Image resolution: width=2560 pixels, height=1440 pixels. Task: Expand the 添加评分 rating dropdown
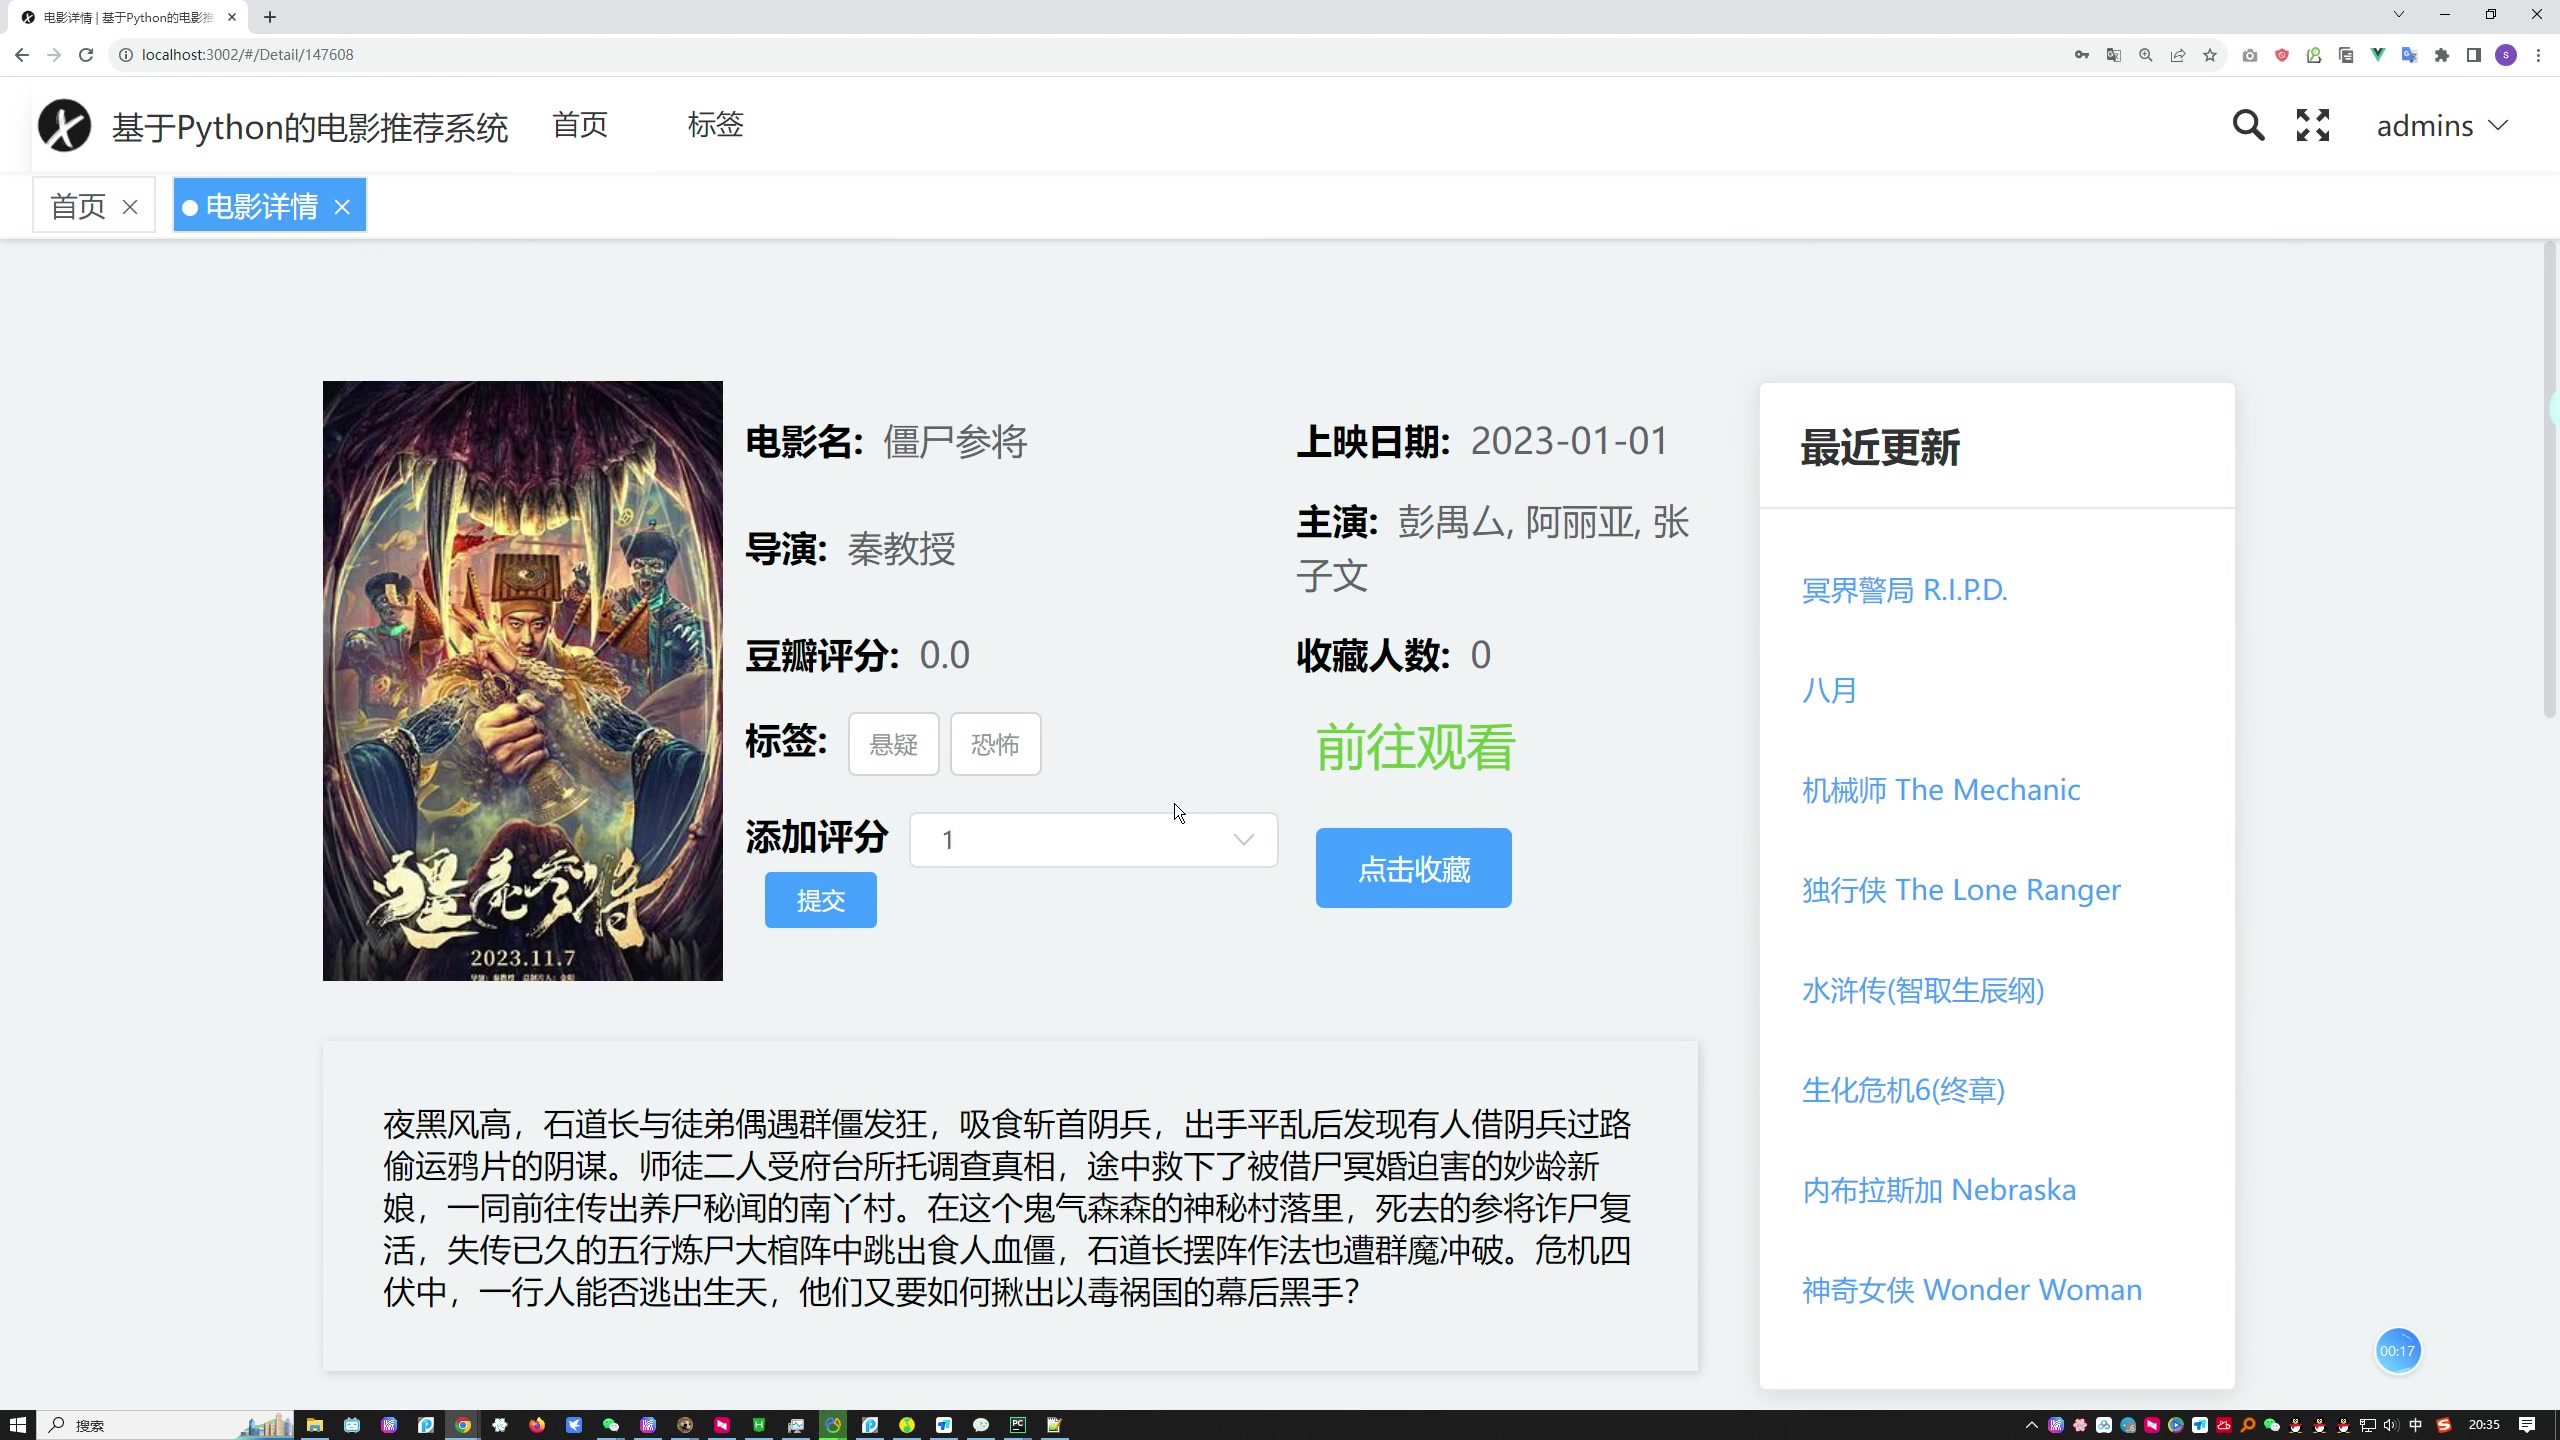pos(1093,840)
